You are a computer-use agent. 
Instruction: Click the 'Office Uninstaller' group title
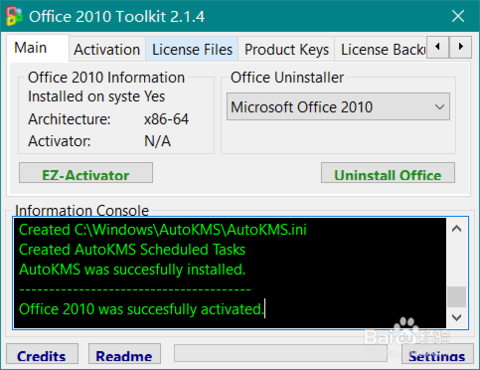click(x=287, y=77)
